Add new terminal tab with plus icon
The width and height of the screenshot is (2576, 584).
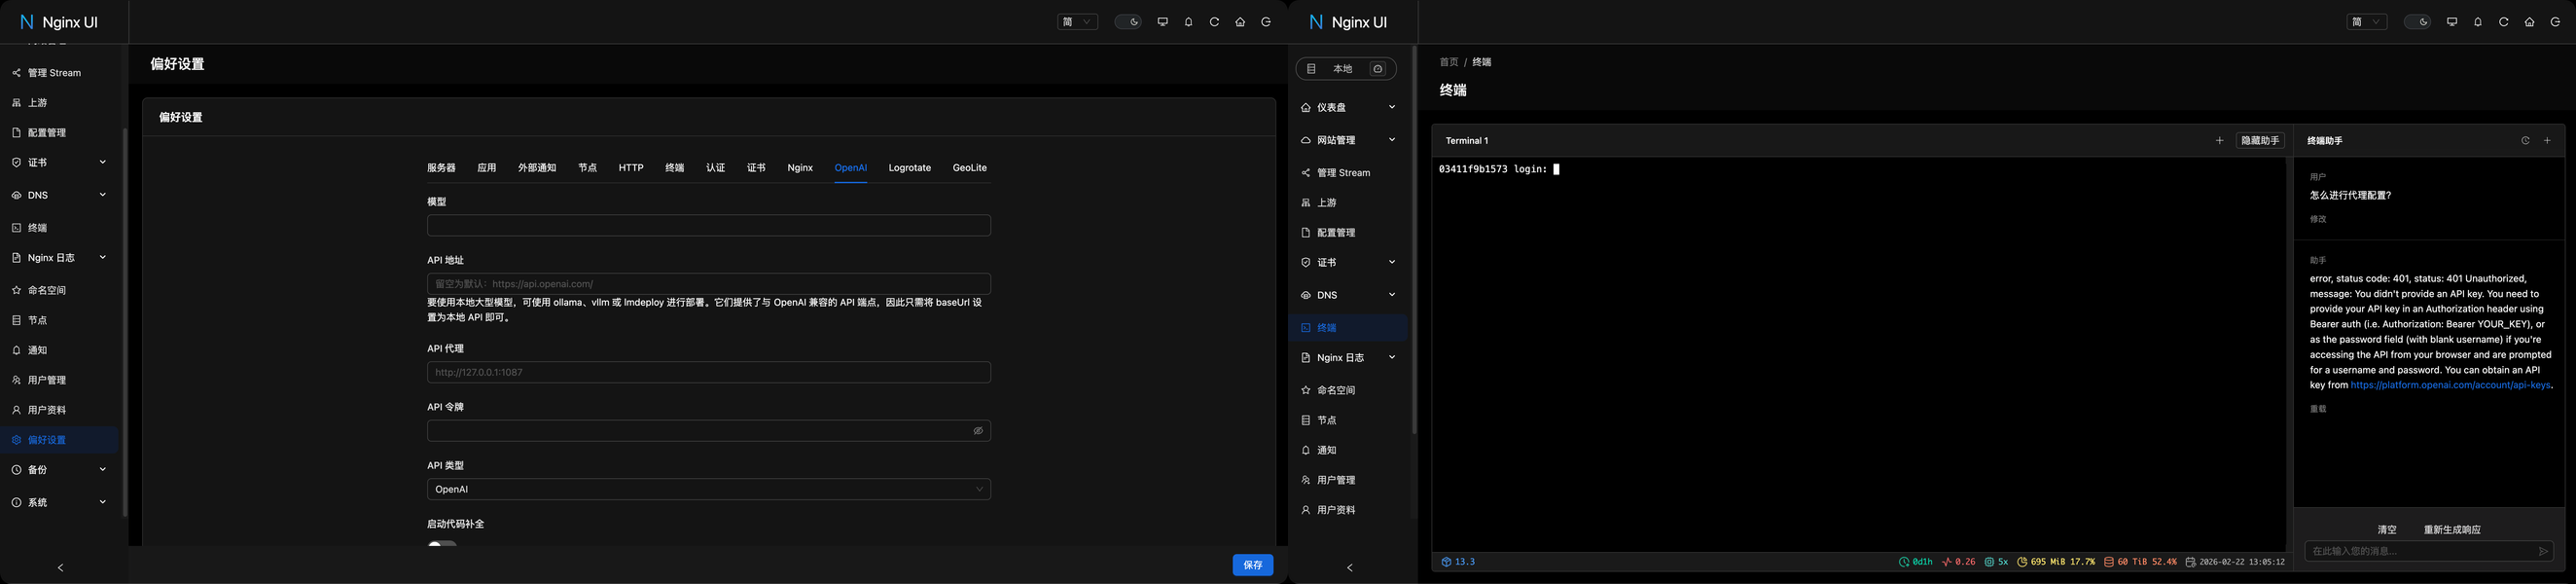(2219, 141)
